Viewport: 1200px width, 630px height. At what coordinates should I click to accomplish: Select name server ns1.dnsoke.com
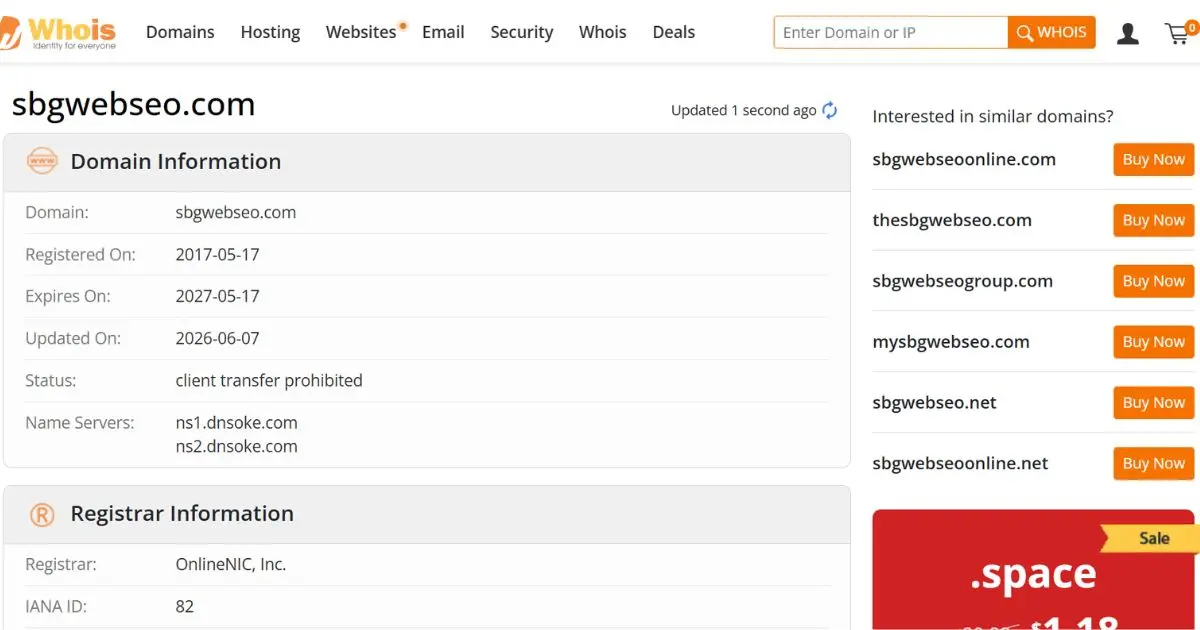pos(236,423)
